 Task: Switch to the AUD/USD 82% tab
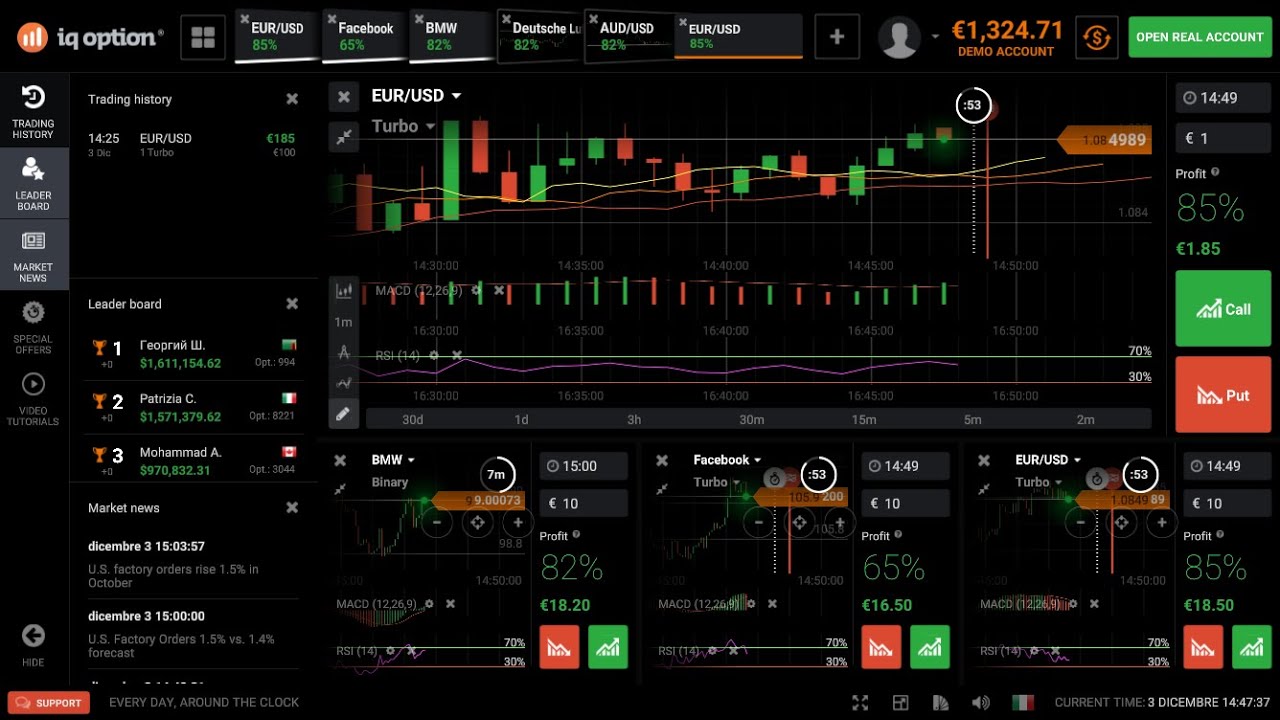coord(626,36)
